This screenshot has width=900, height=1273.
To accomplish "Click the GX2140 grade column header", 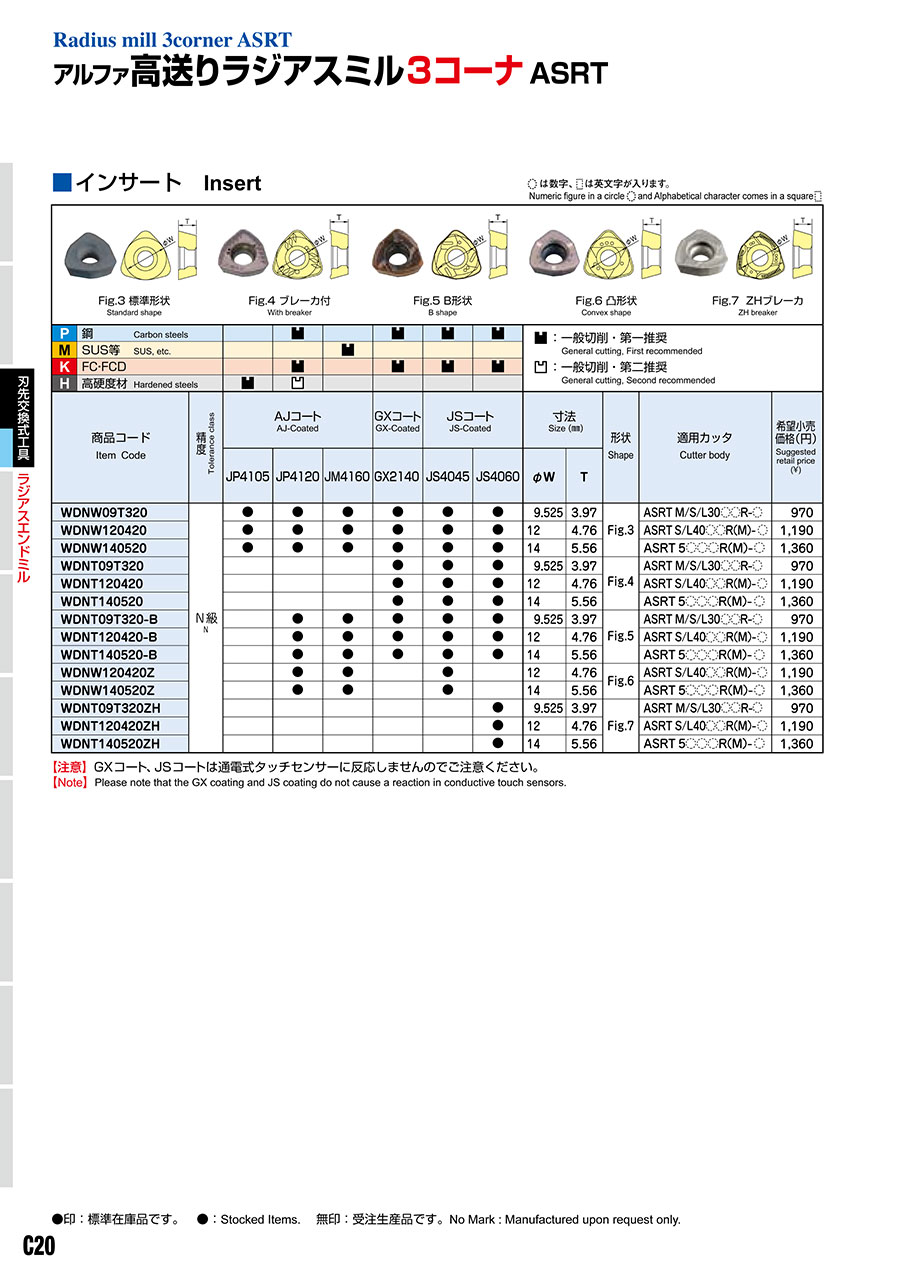I will (397, 477).
